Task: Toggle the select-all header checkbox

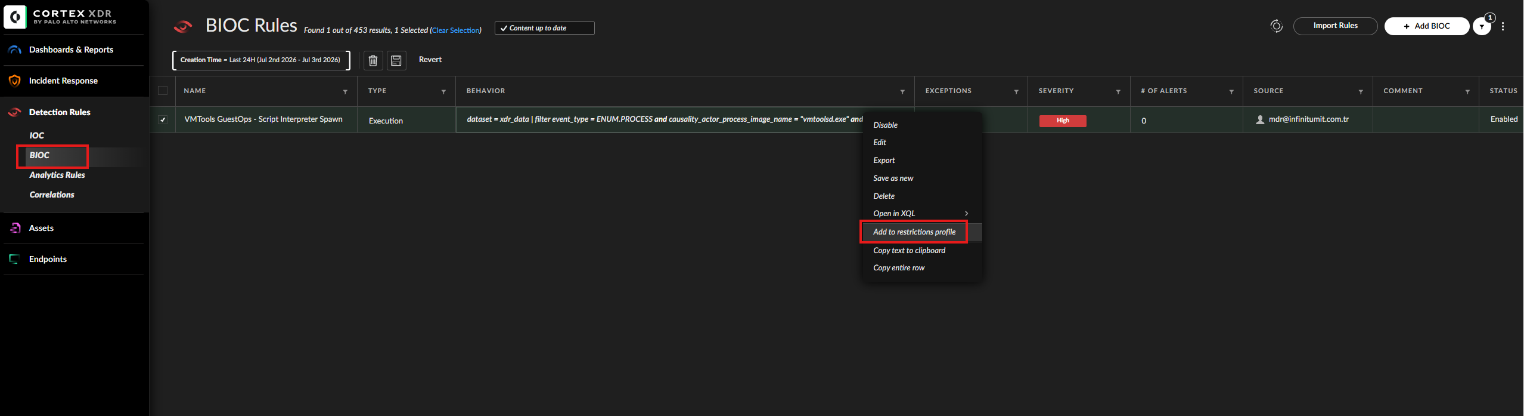Action: tap(163, 91)
